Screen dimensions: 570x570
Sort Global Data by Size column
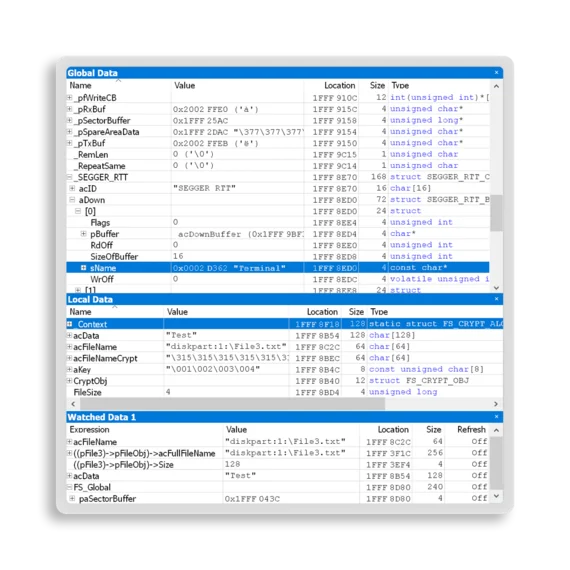click(373, 85)
